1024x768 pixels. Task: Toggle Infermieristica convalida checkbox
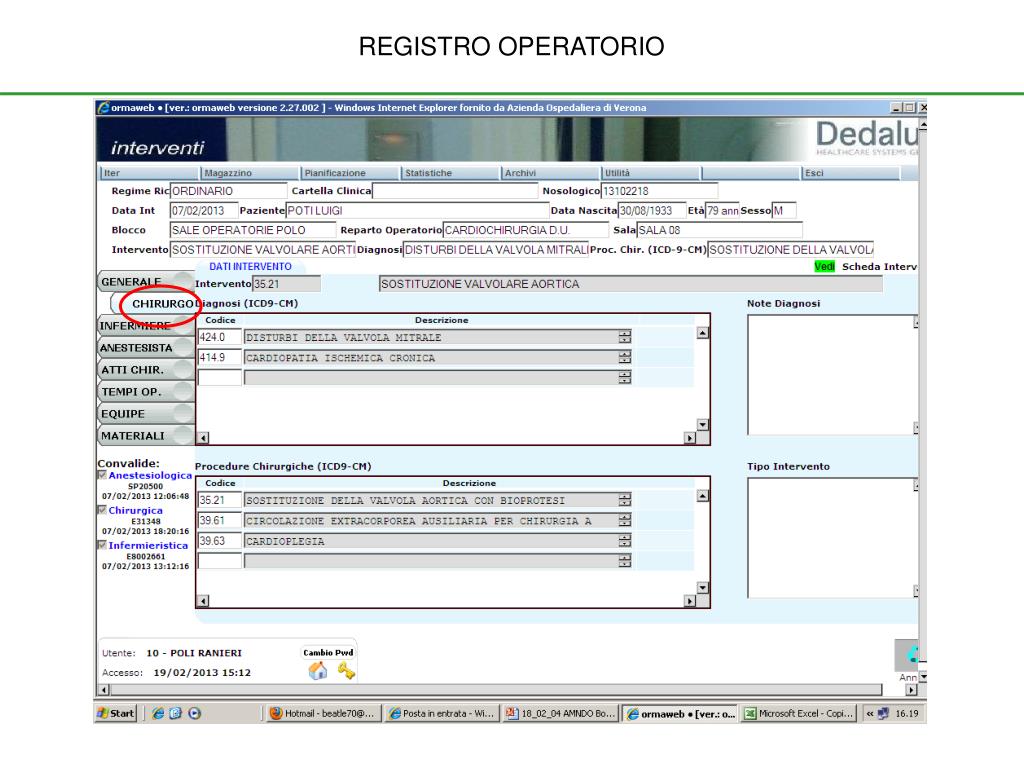tap(102, 545)
